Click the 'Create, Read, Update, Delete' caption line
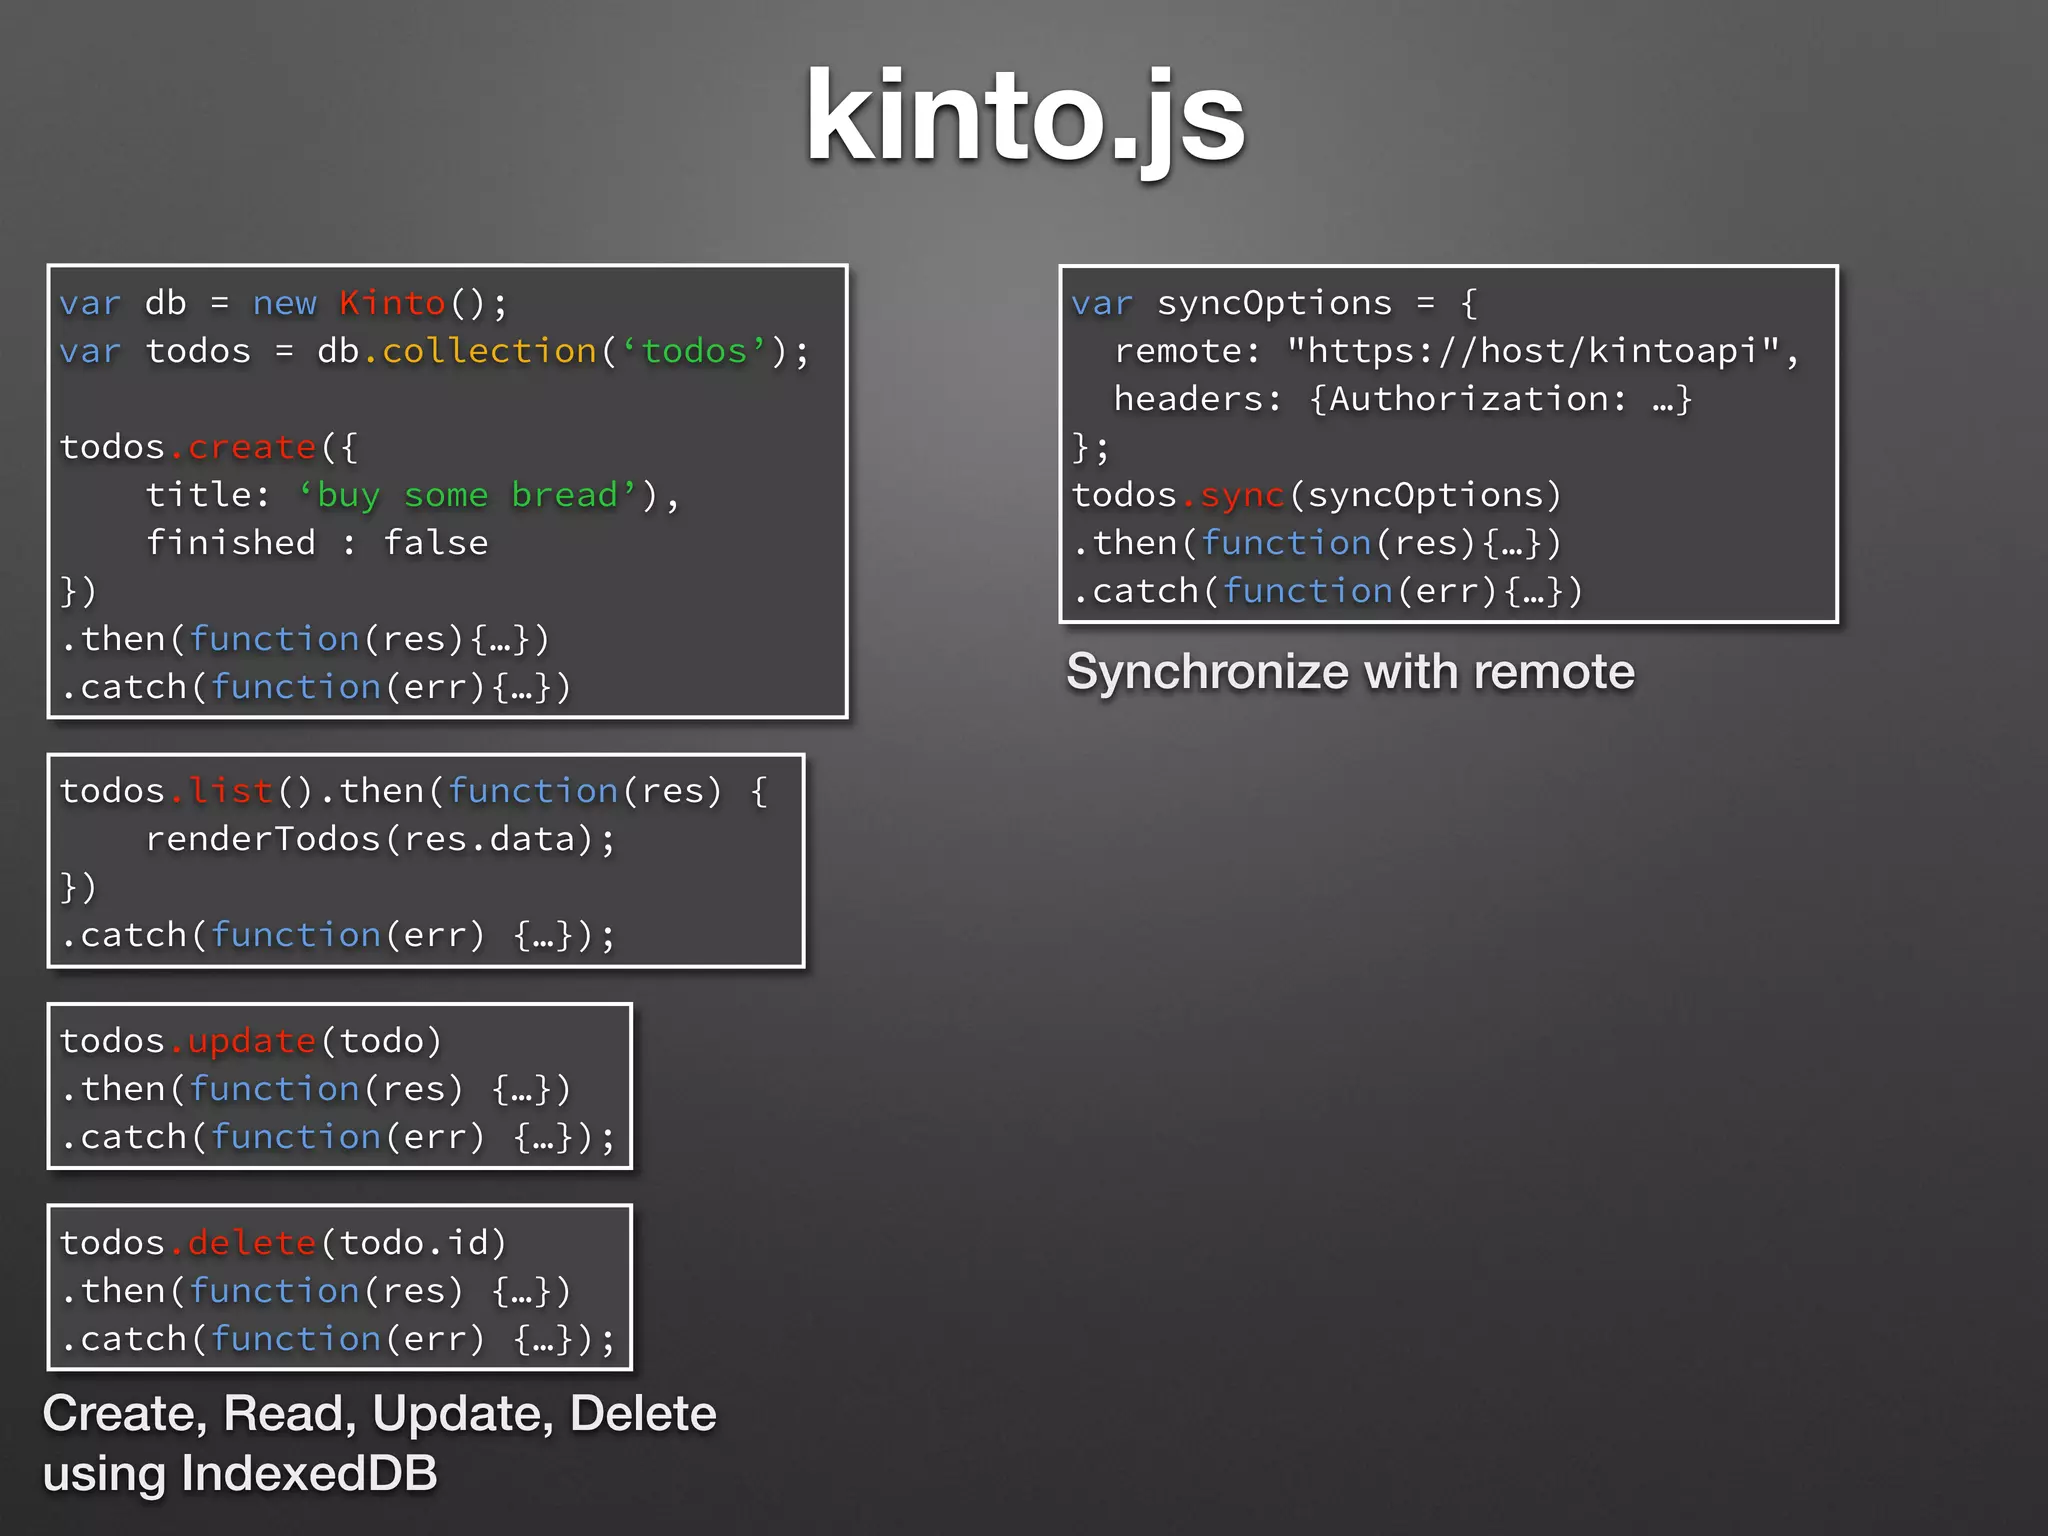The height and width of the screenshot is (1536, 2048). click(x=380, y=1415)
